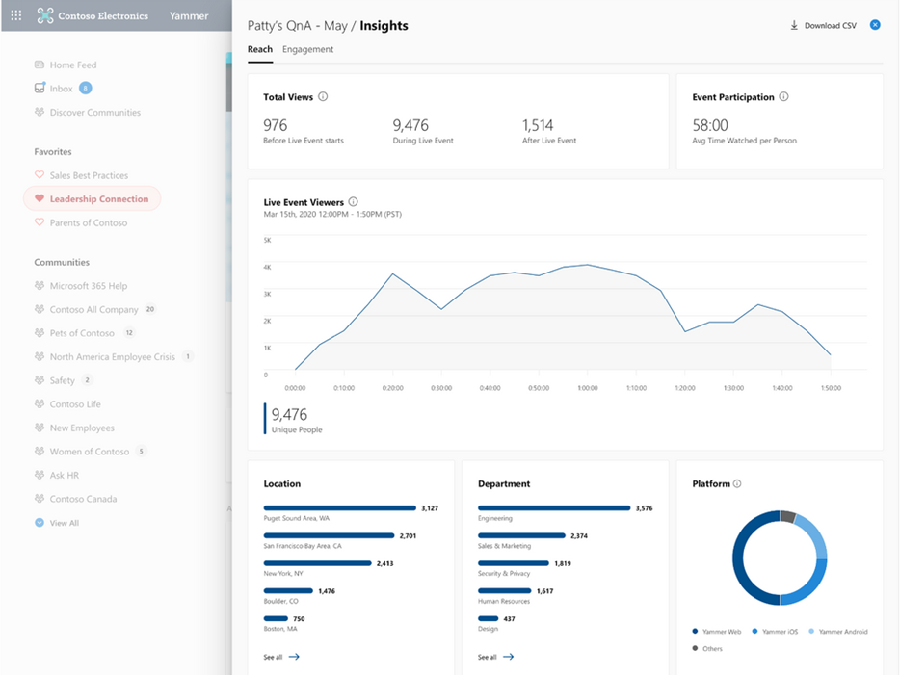Click the 1,514 after live event value
This screenshot has width=900, height=675.
point(537,125)
